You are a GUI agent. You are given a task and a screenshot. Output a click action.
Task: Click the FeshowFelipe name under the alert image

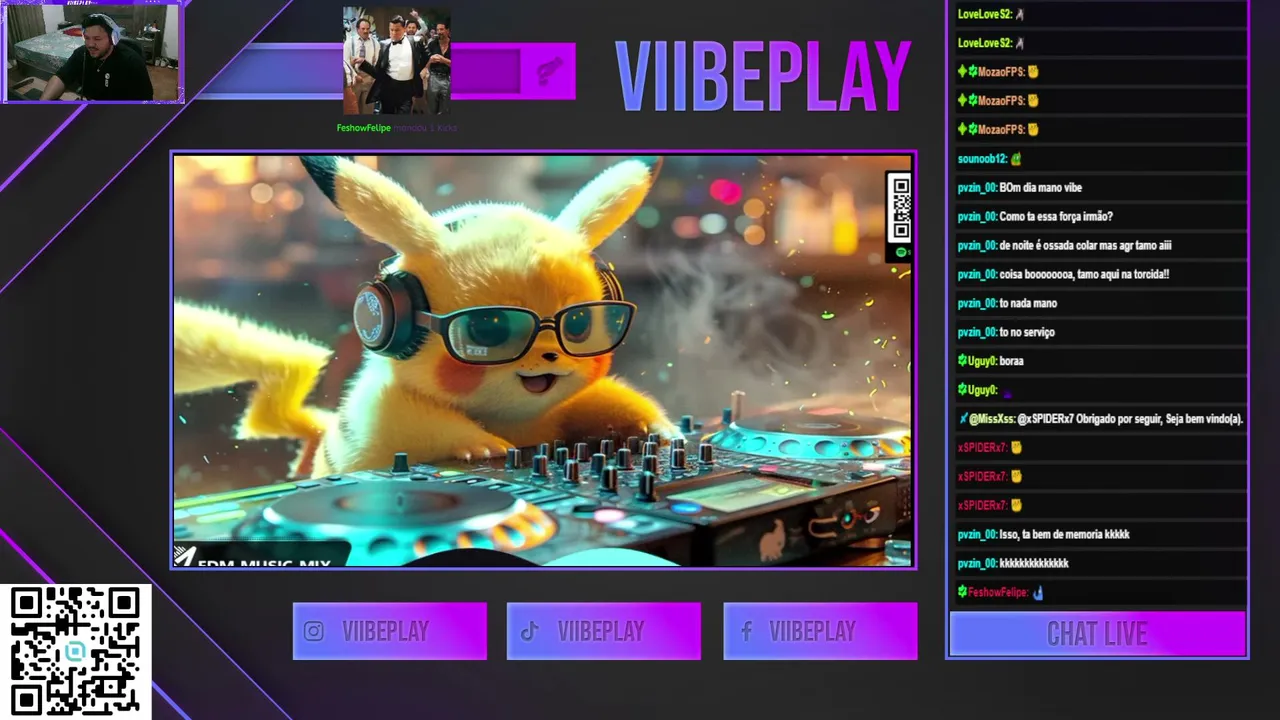pyautogui.click(x=363, y=128)
